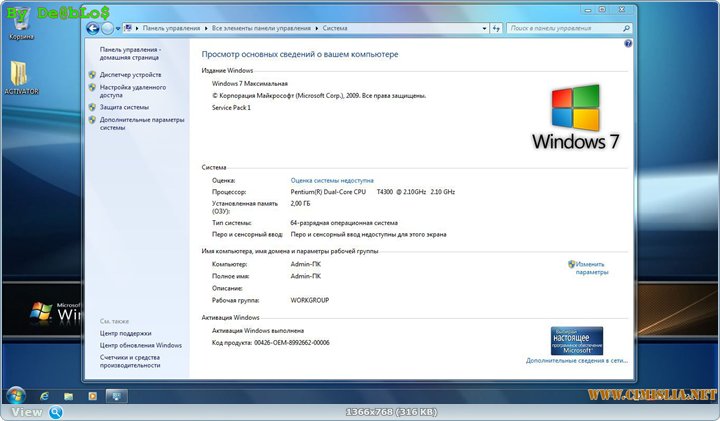Open the Recycle Bin desktop icon

tap(21, 22)
